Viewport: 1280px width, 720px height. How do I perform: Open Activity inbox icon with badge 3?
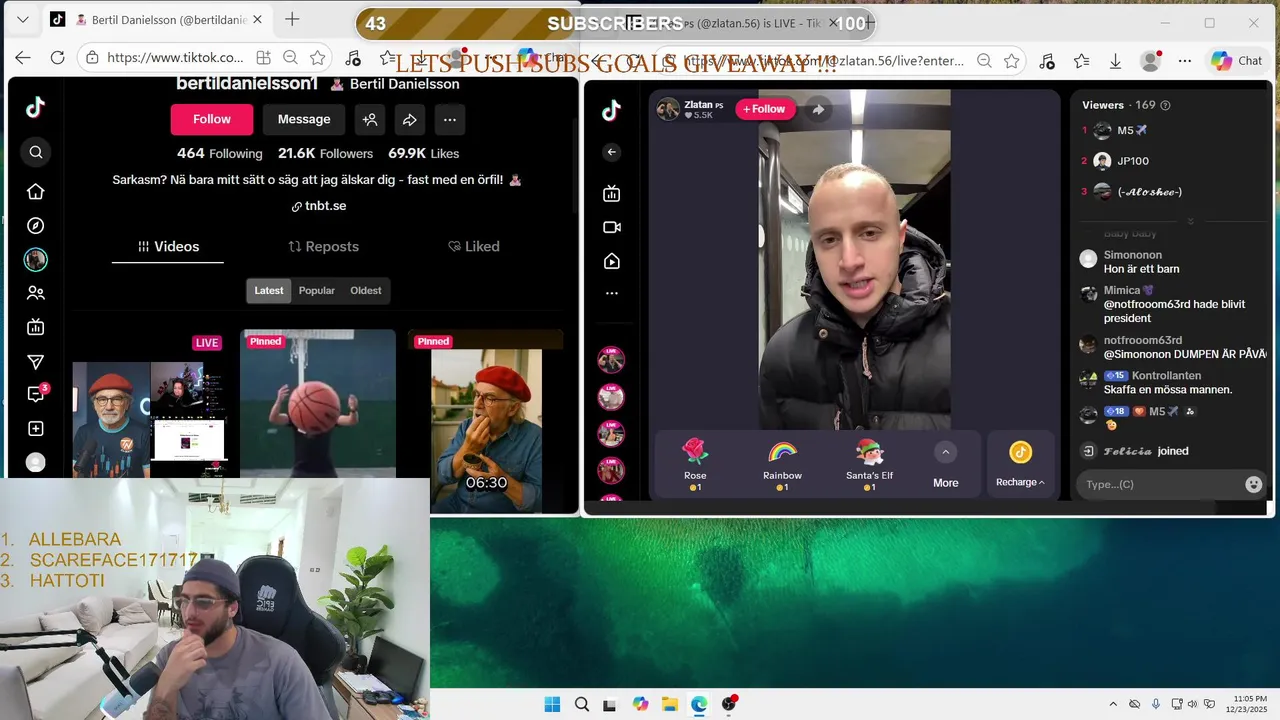(x=36, y=395)
